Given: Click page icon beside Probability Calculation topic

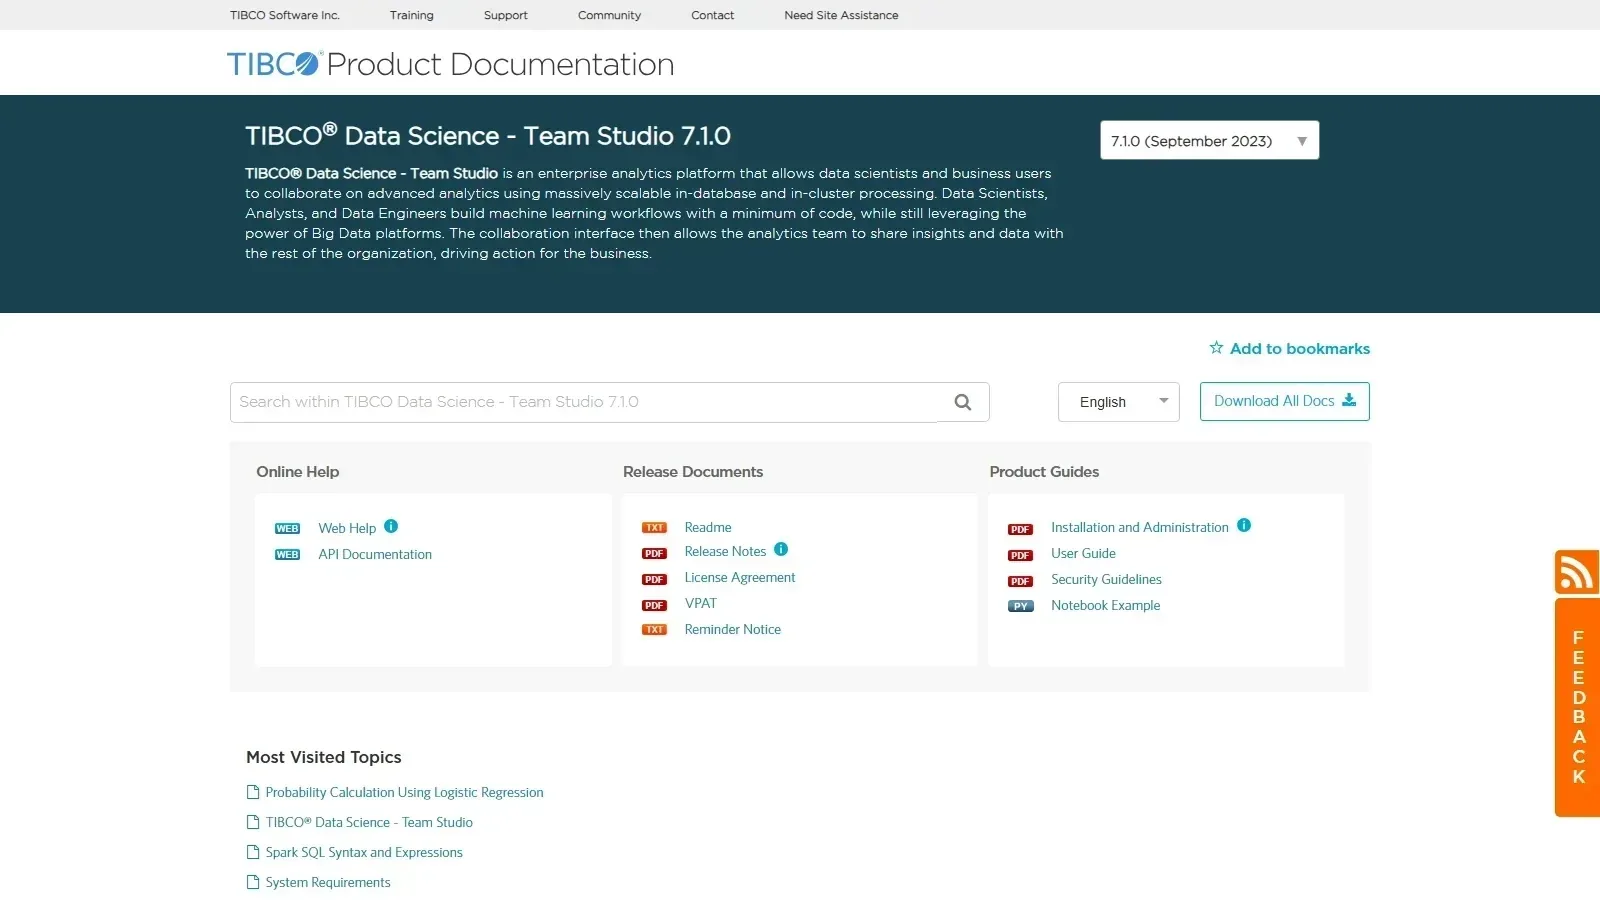Looking at the screenshot, I should pyautogui.click(x=253, y=792).
